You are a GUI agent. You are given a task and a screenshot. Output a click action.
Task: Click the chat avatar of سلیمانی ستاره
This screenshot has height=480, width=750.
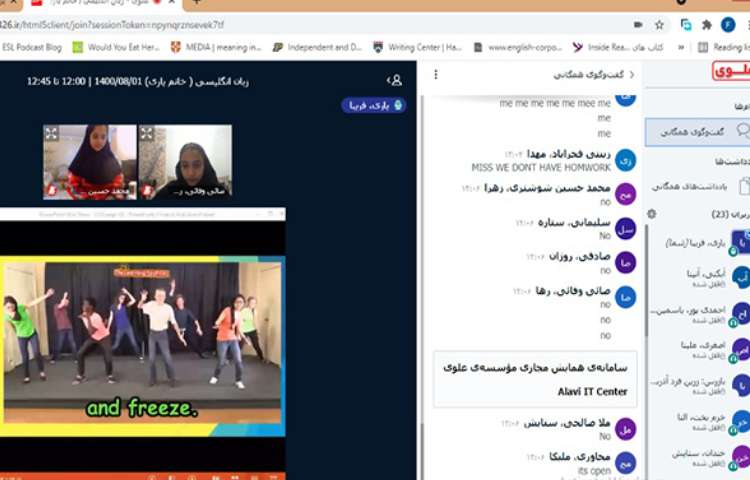[x=625, y=229]
